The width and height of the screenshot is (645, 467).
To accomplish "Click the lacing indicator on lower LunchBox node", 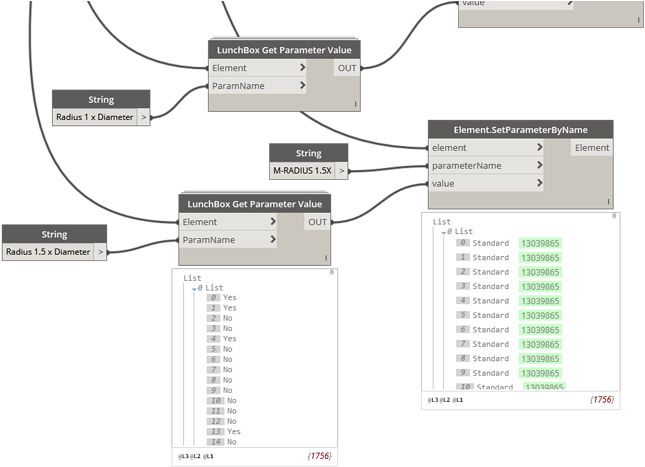I will point(326,258).
